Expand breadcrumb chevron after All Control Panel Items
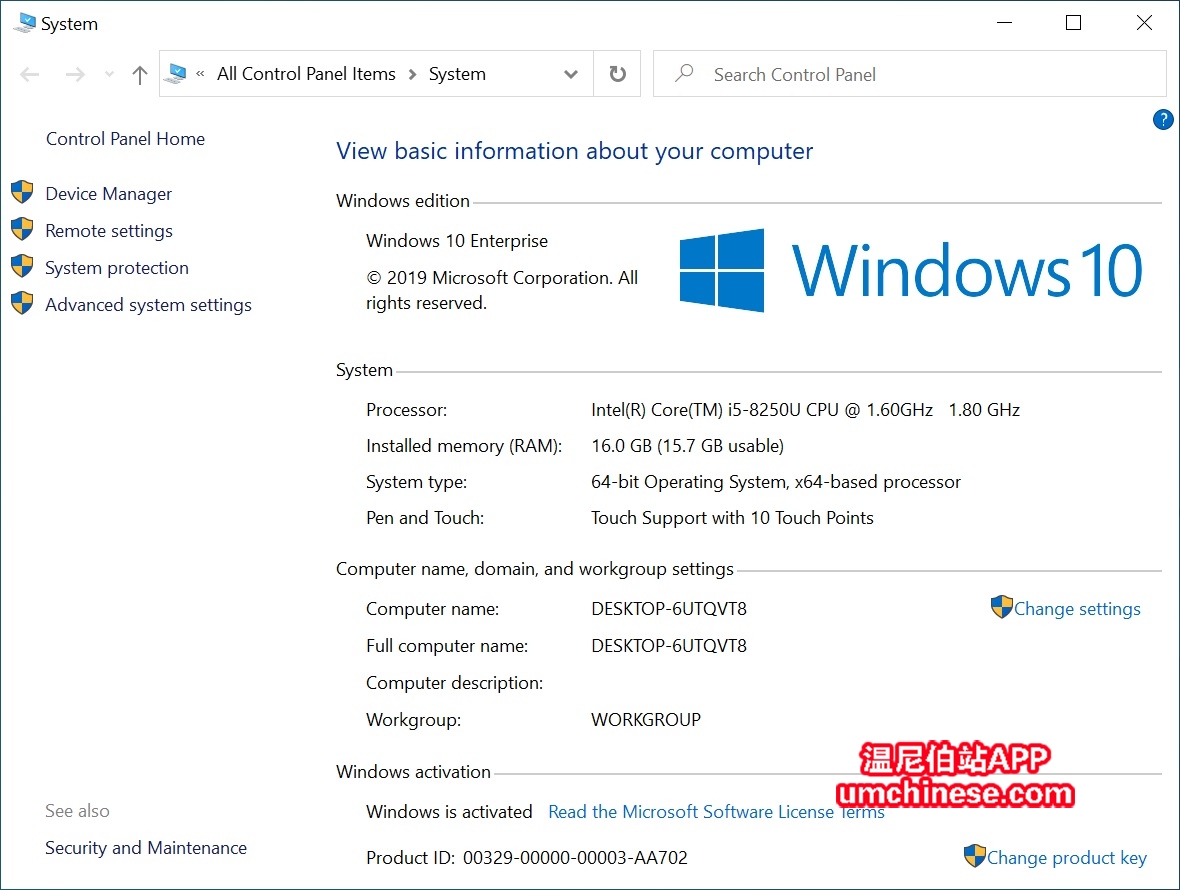The height and width of the screenshot is (890, 1180). click(x=412, y=74)
